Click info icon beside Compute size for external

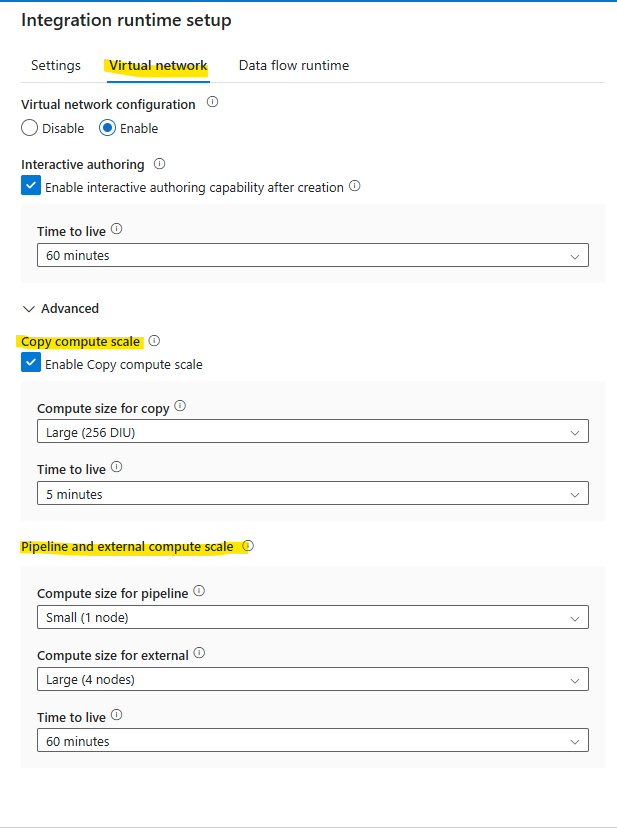click(199, 654)
